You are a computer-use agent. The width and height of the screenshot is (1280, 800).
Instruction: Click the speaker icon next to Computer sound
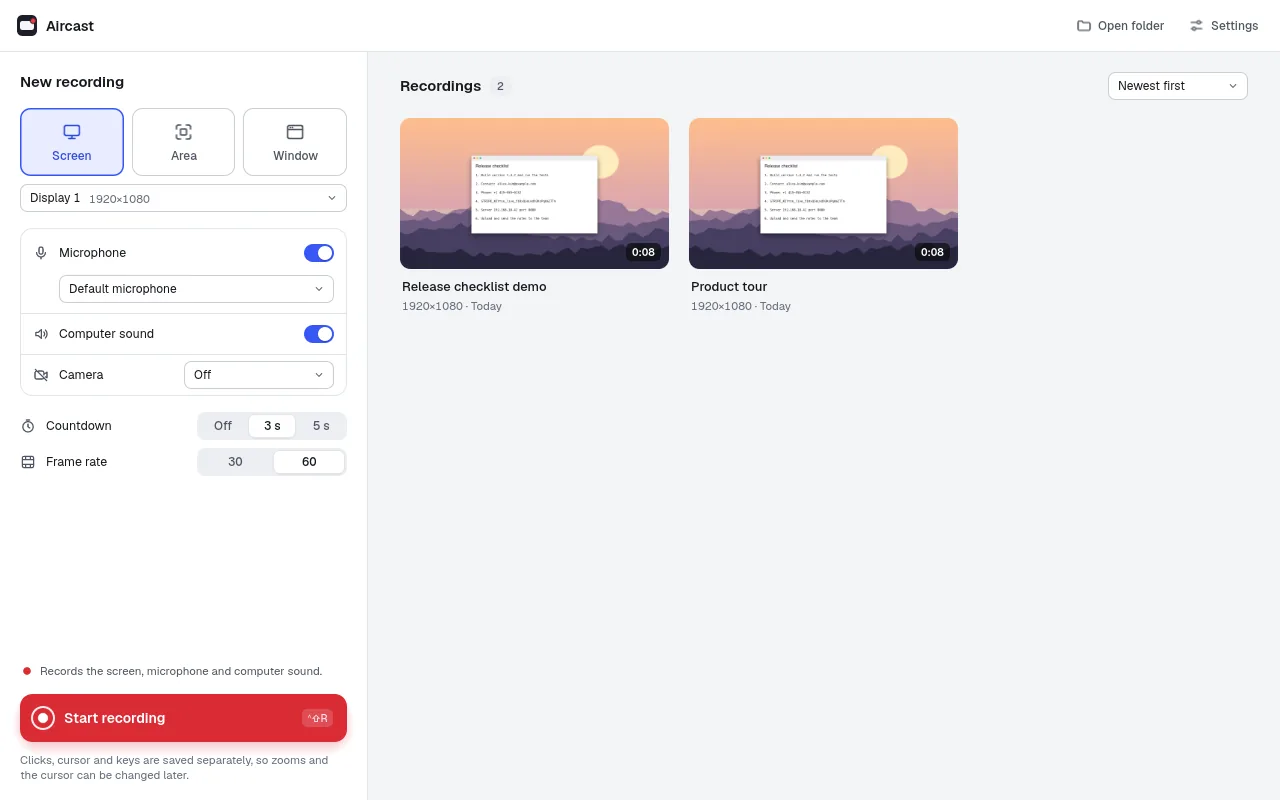coord(41,334)
